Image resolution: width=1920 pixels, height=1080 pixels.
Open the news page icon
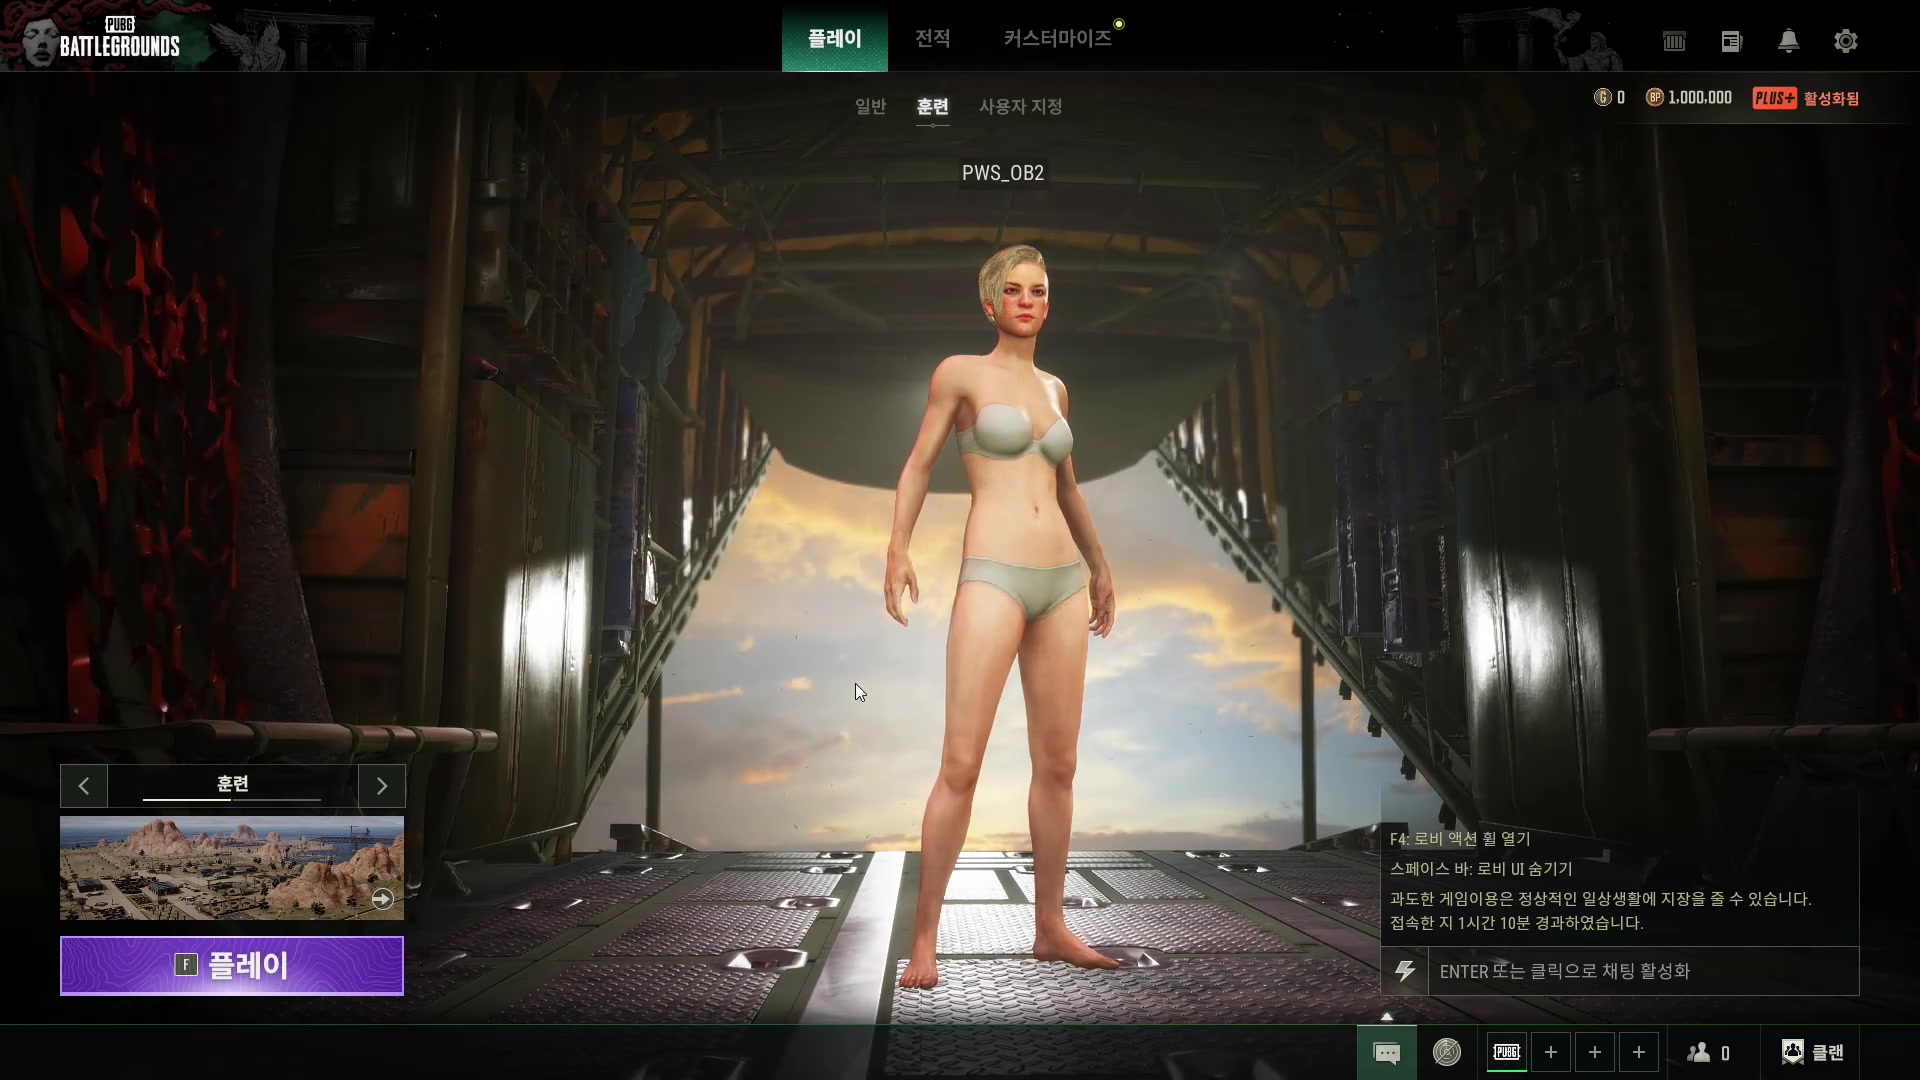point(1731,41)
